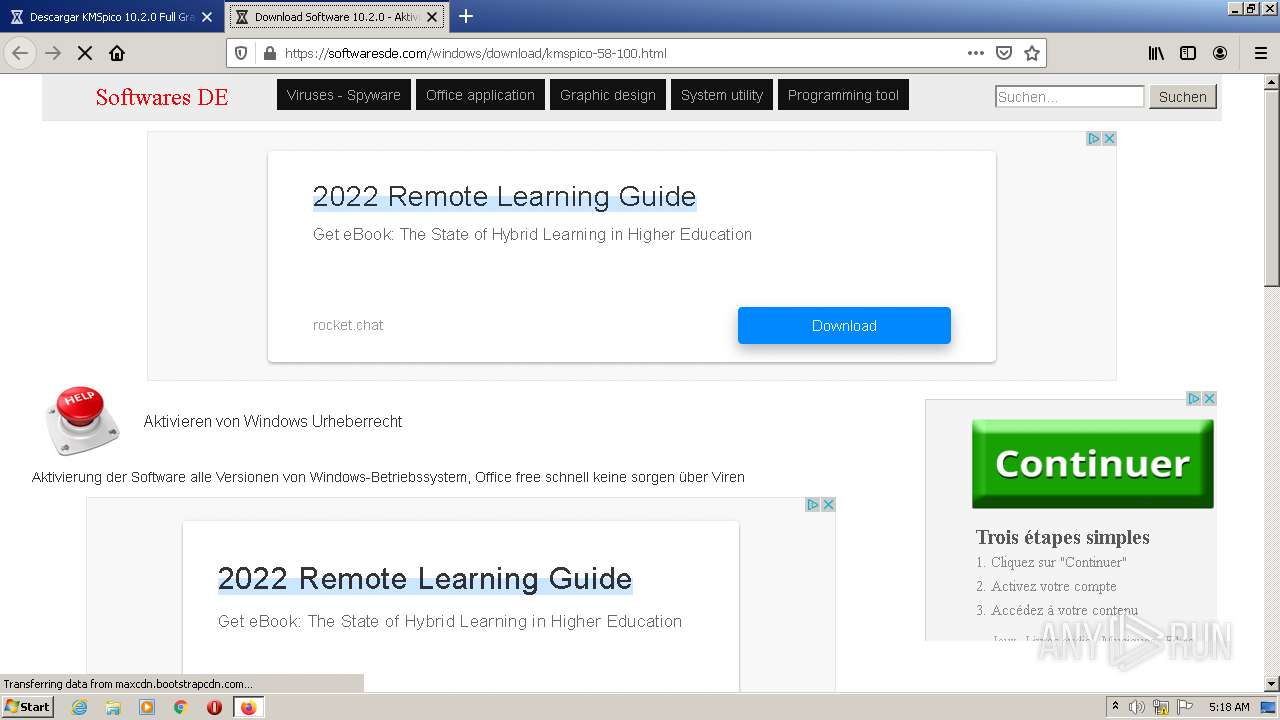Open the Softwares DE site logo
The width and height of the screenshot is (1280, 720).
click(x=162, y=97)
